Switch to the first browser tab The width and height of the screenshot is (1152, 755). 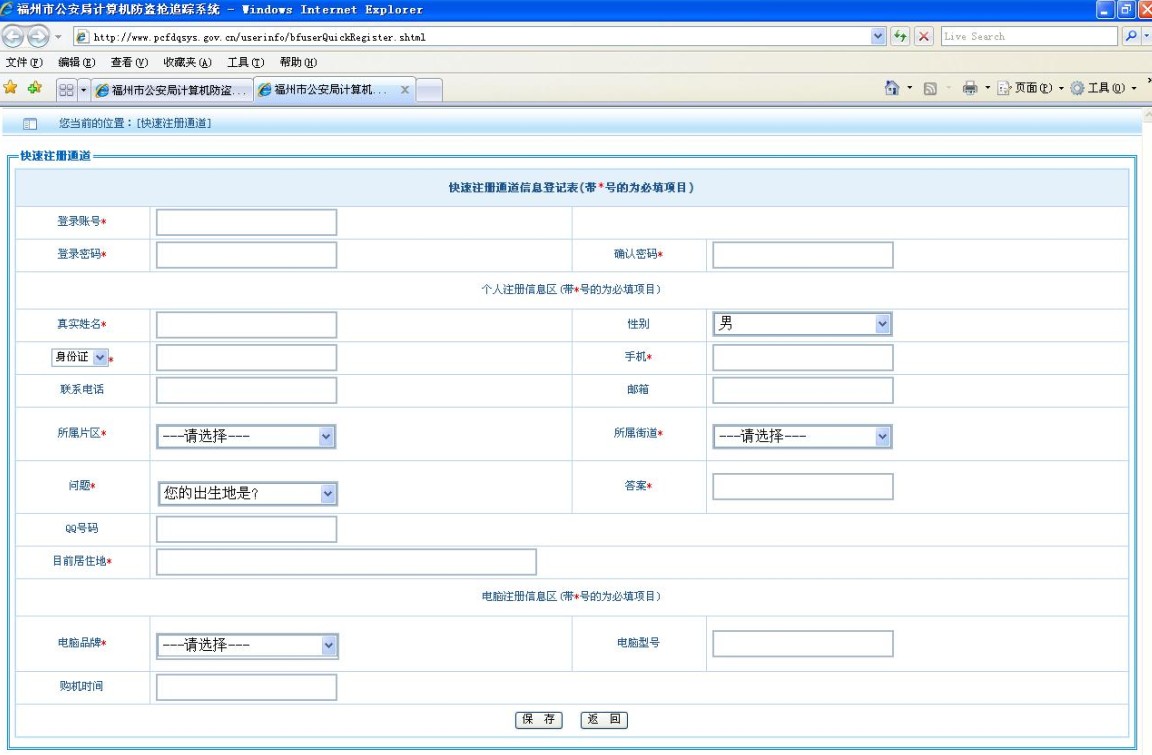[171, 90]
